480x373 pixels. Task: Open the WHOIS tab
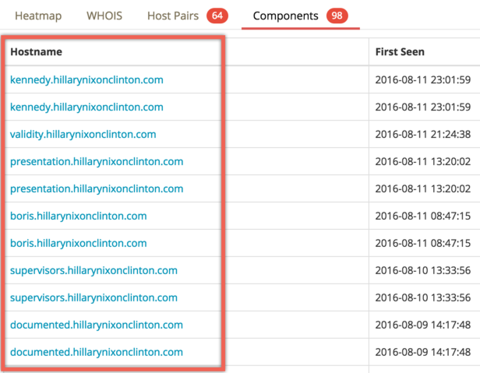click(x=104, y=16)
